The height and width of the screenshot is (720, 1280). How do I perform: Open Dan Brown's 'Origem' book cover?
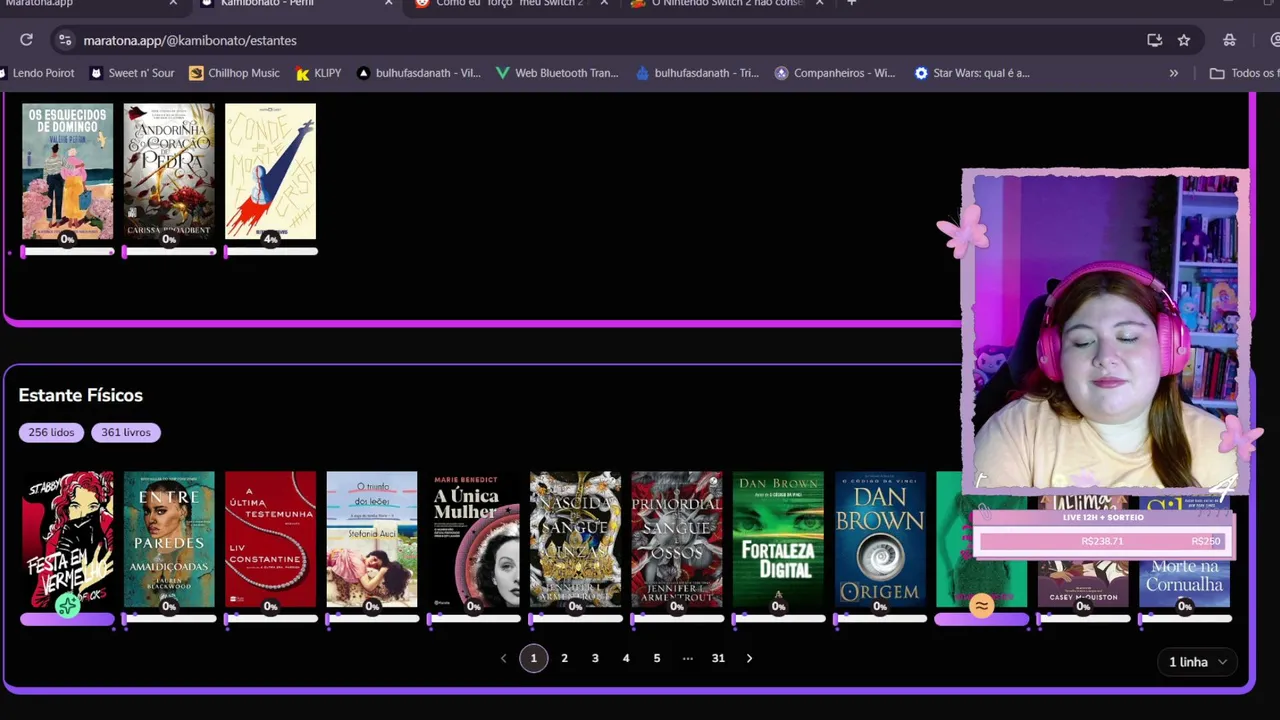[x=880, y=539]
